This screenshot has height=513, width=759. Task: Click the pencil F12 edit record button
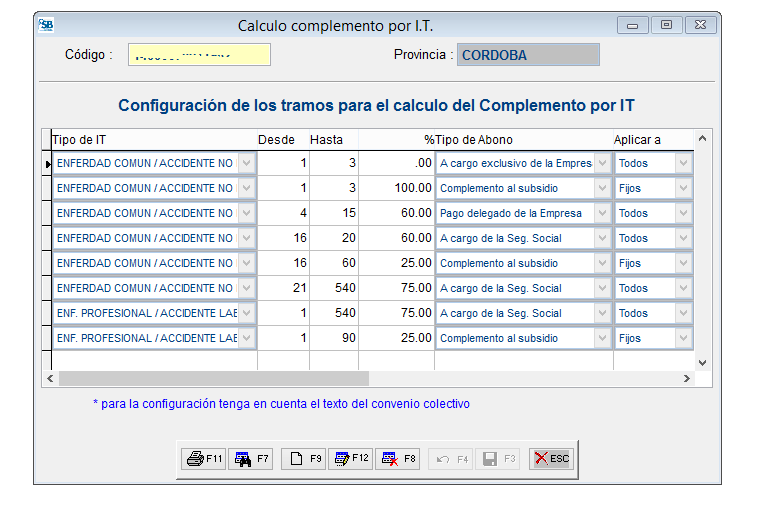pos(351,459)
